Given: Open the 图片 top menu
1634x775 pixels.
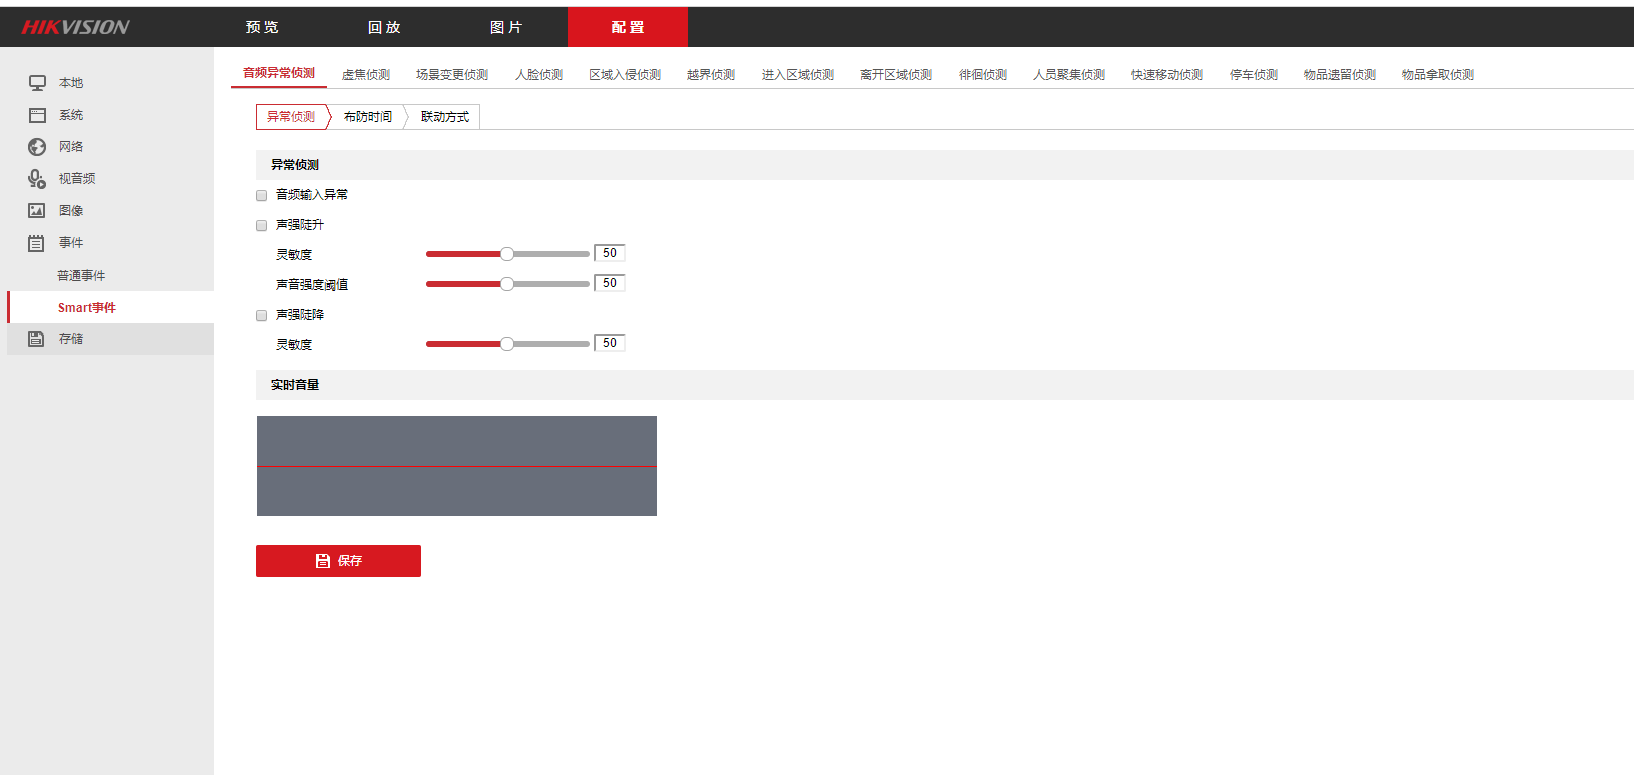Looking at the screenshot, I should [x=507, y=27].
